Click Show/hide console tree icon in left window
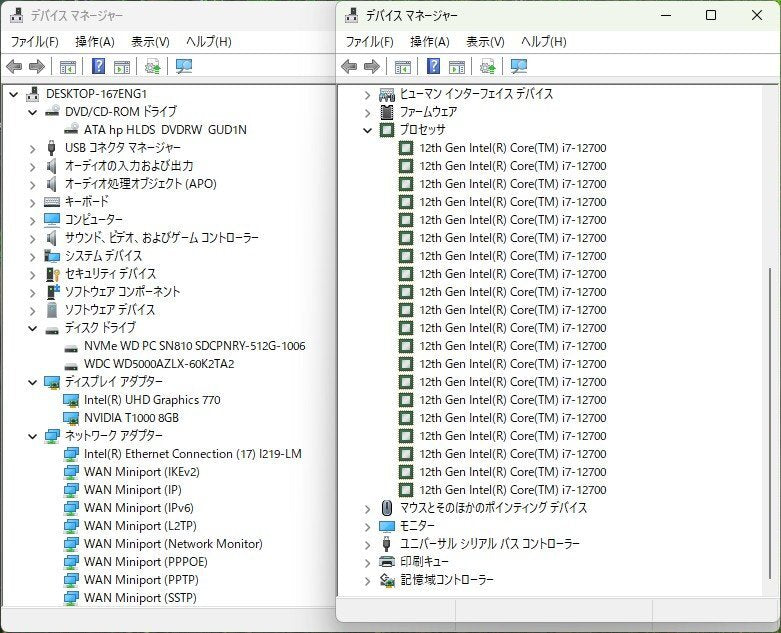The image size is (781, 633). (x=68, y=66)
